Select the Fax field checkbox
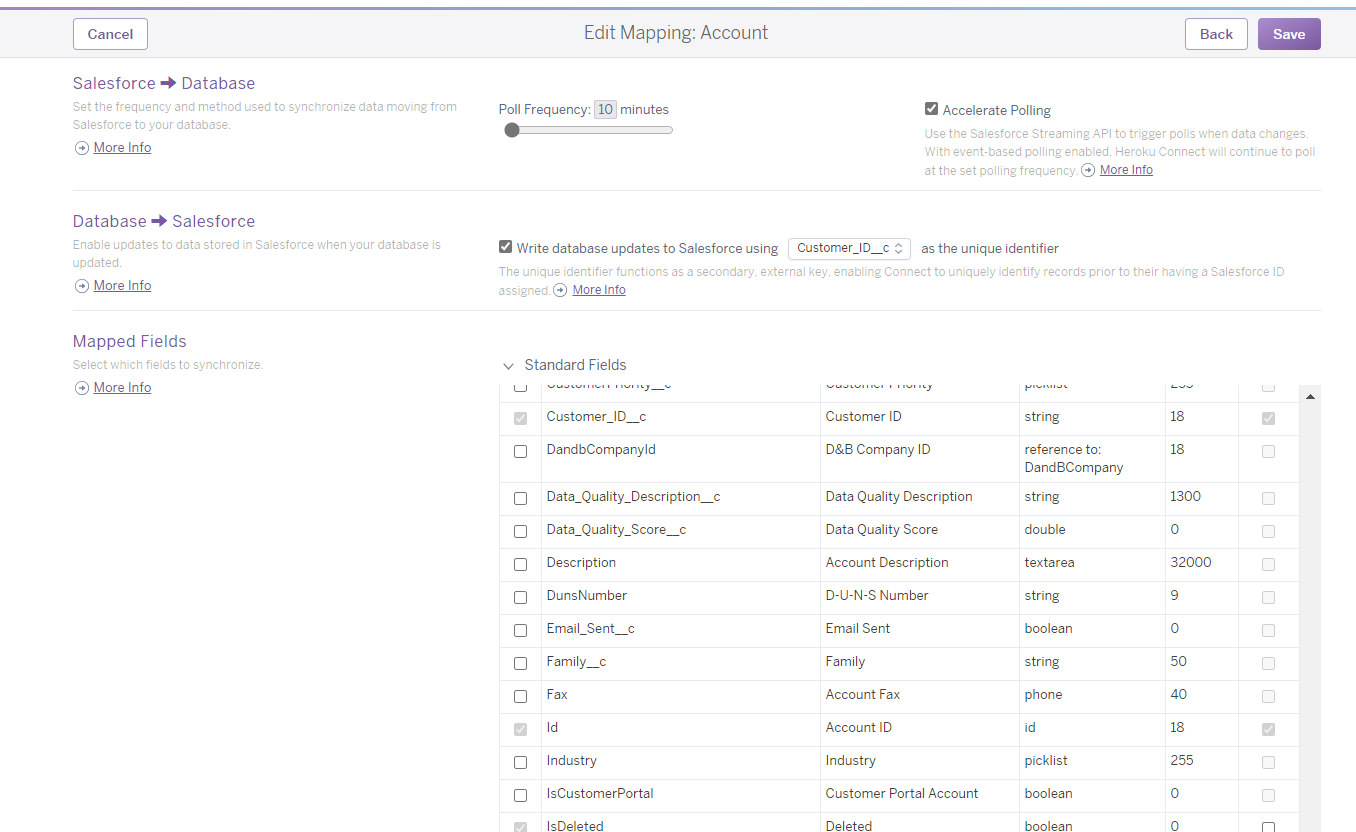The height and width of the screenshot is (832, 1356). 520,696
